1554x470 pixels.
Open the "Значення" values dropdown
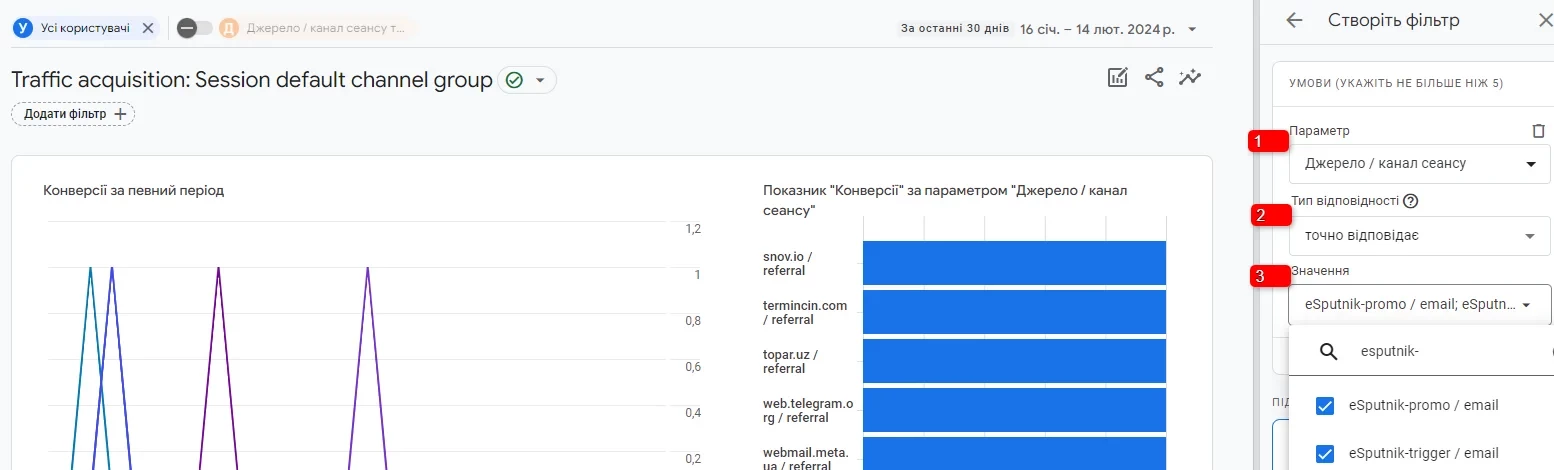coord(1420,304)
